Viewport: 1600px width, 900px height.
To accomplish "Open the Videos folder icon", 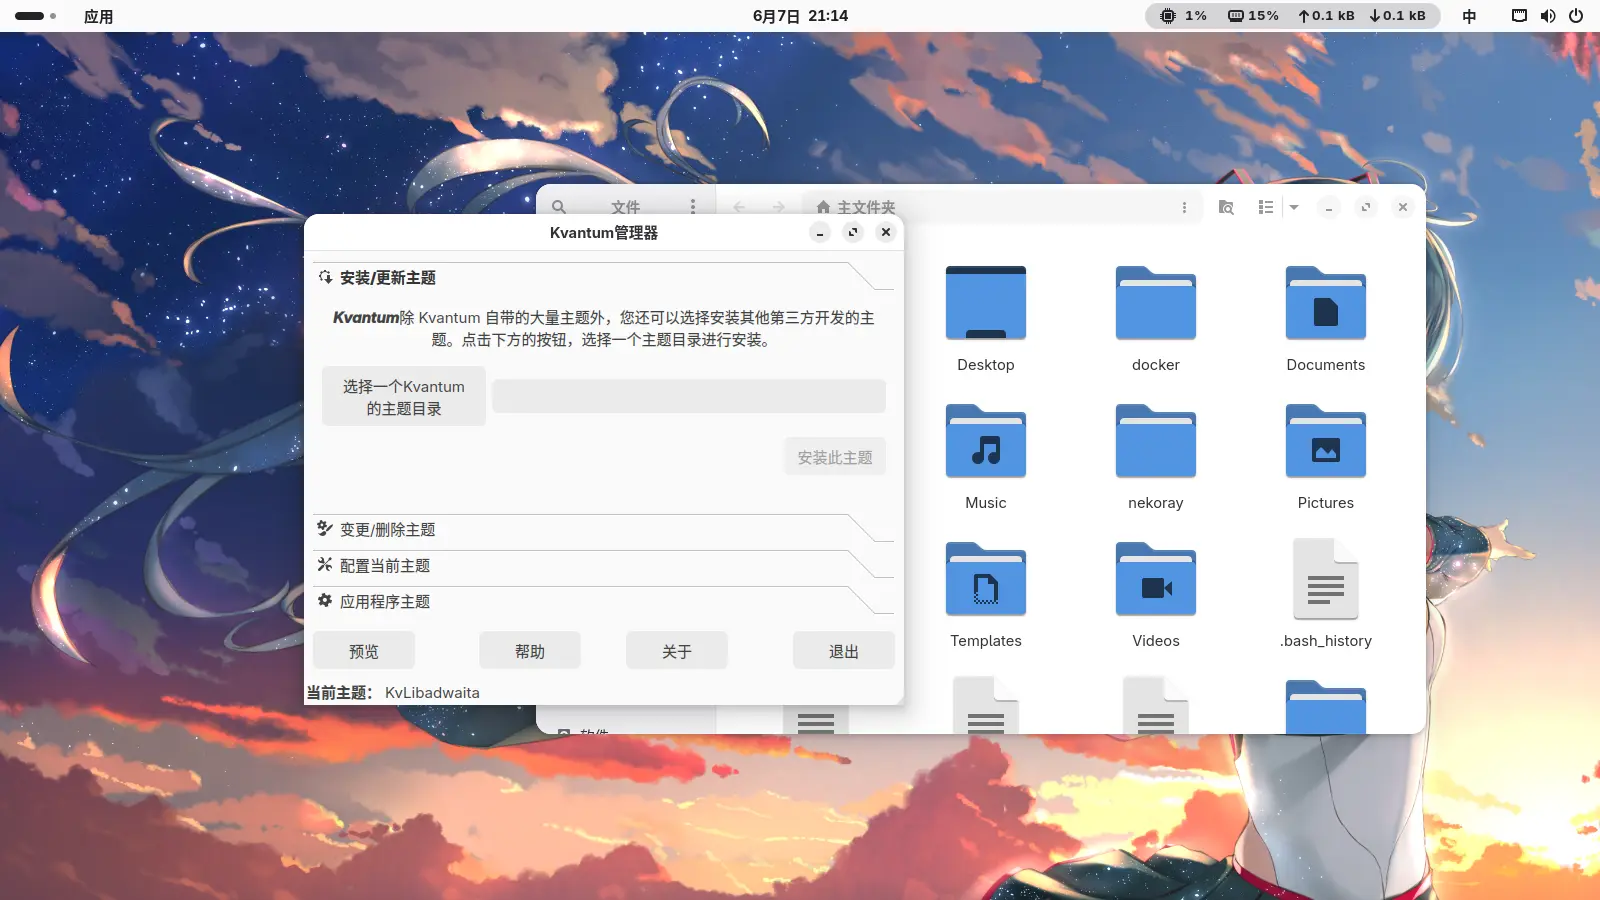I will (x=1156, y=580).
